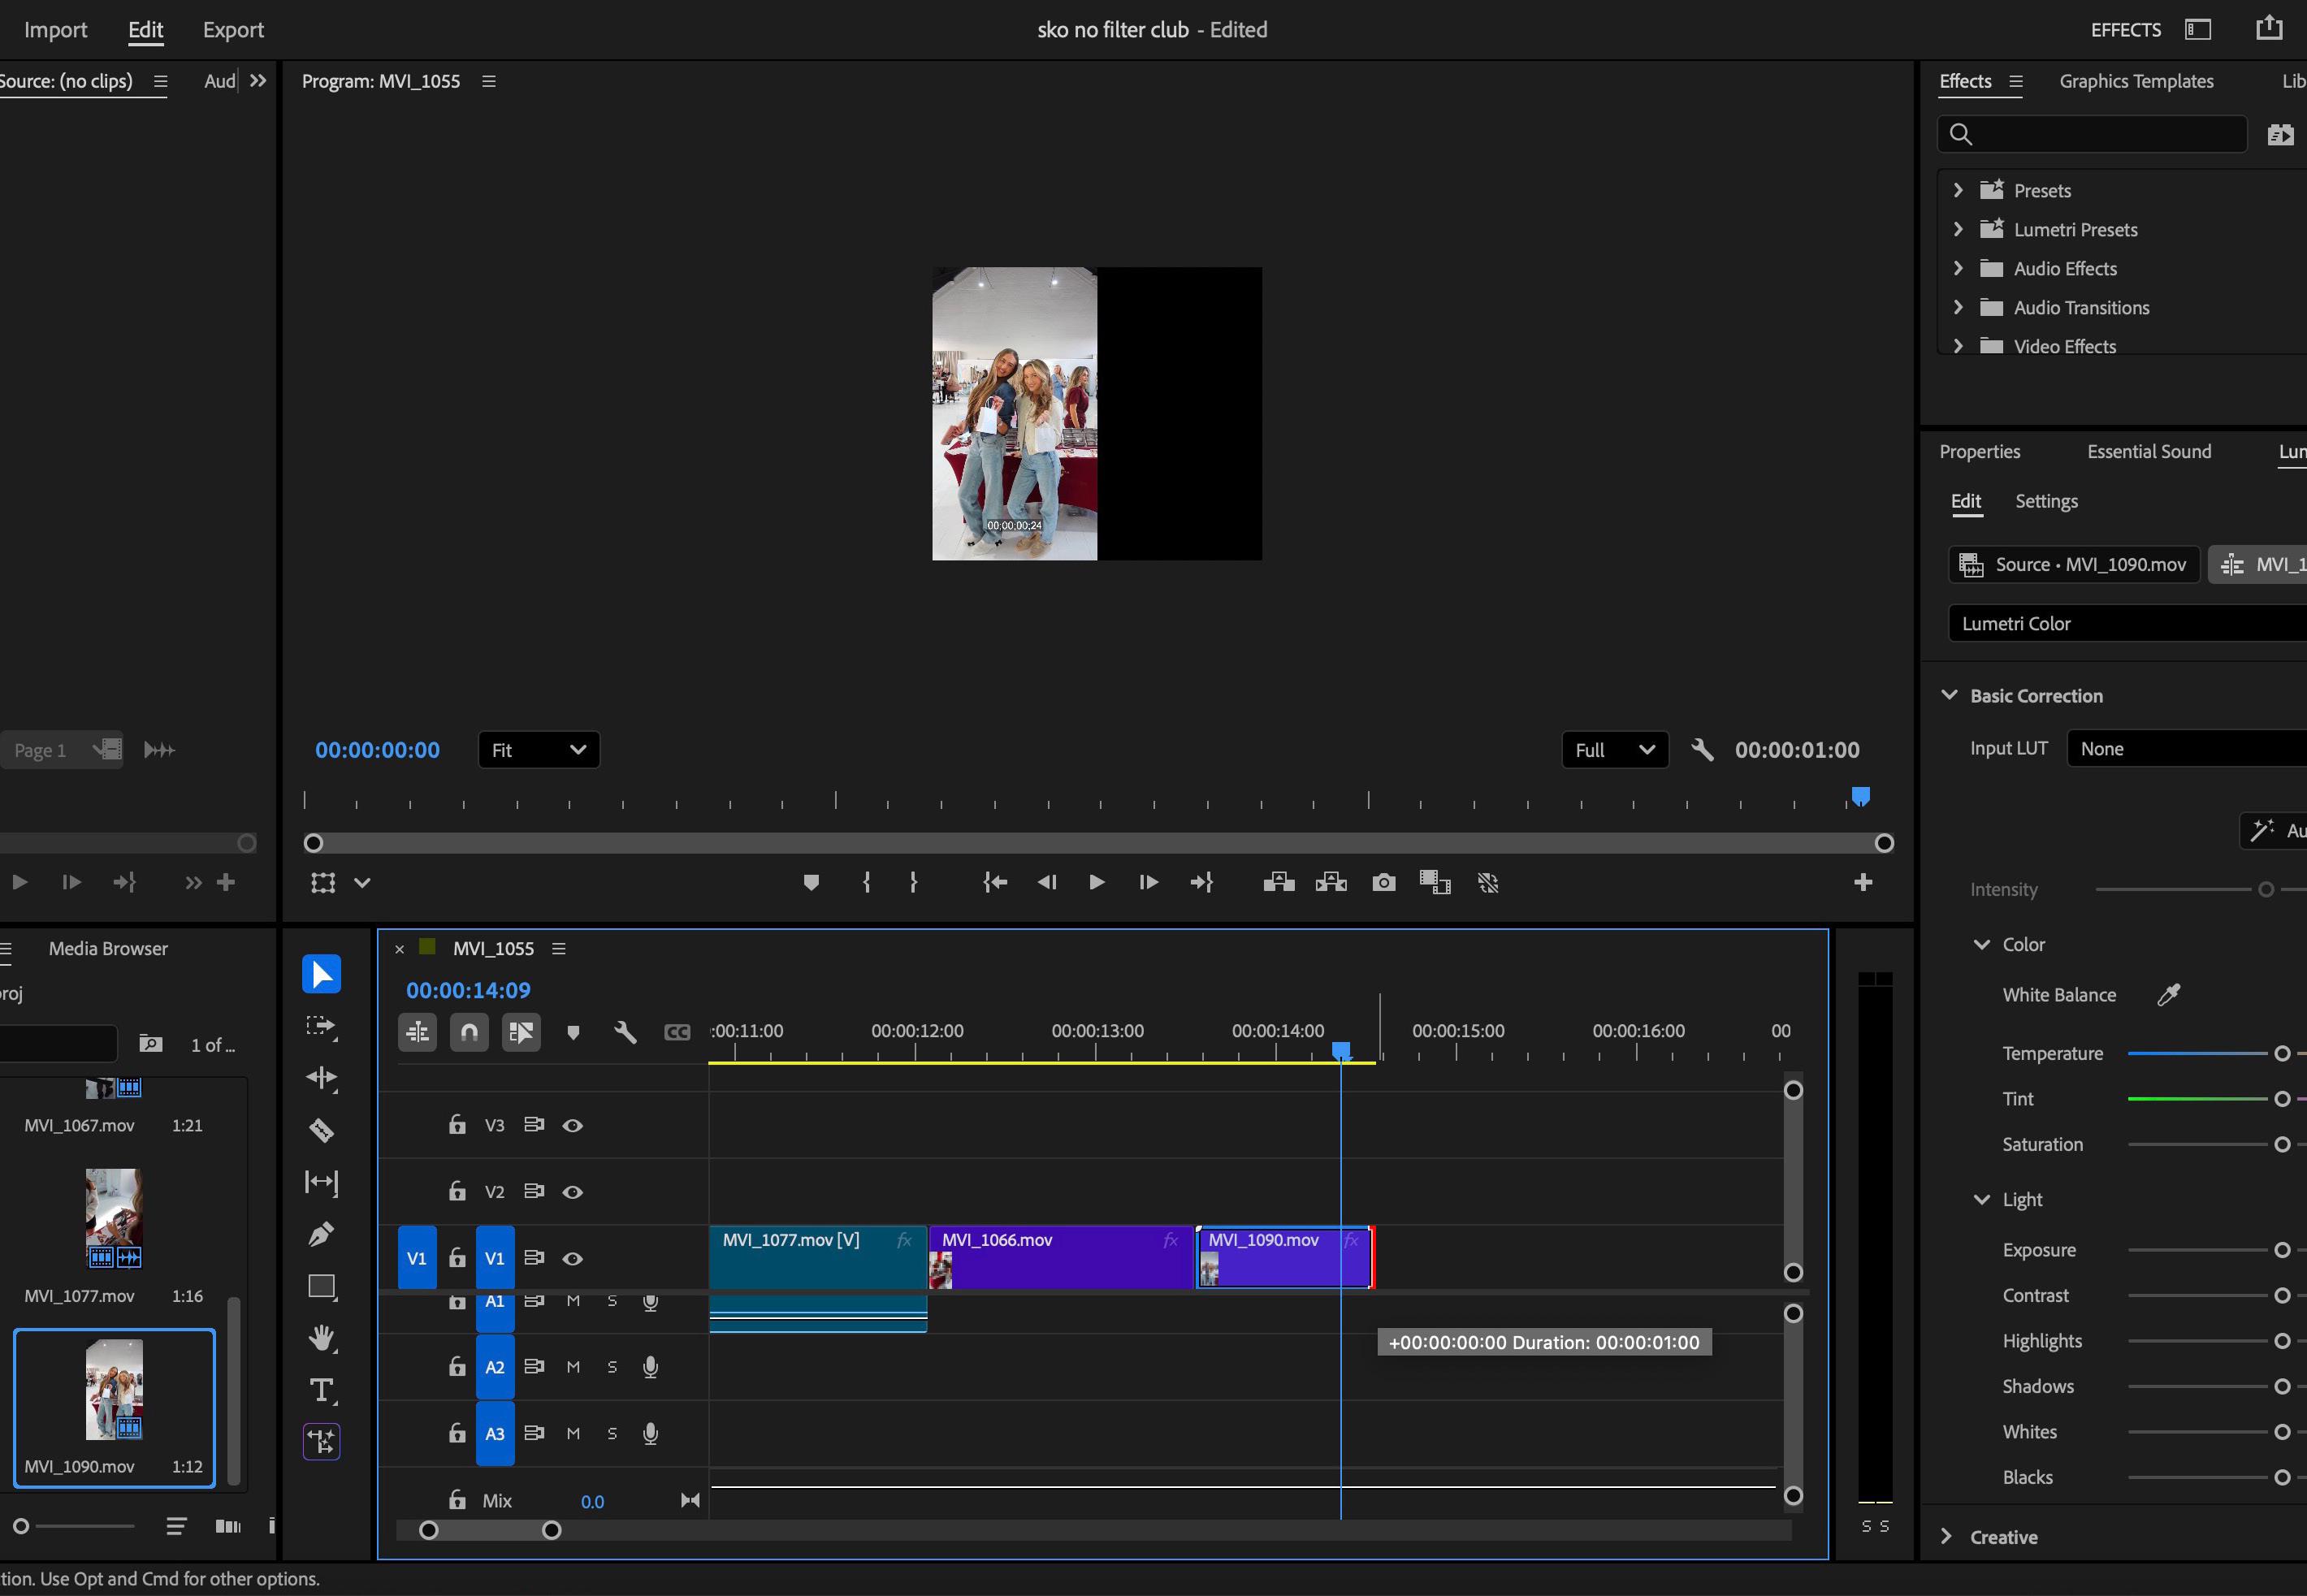
Task: Hide the V2 track output
Action: (x=572, y=1192)
